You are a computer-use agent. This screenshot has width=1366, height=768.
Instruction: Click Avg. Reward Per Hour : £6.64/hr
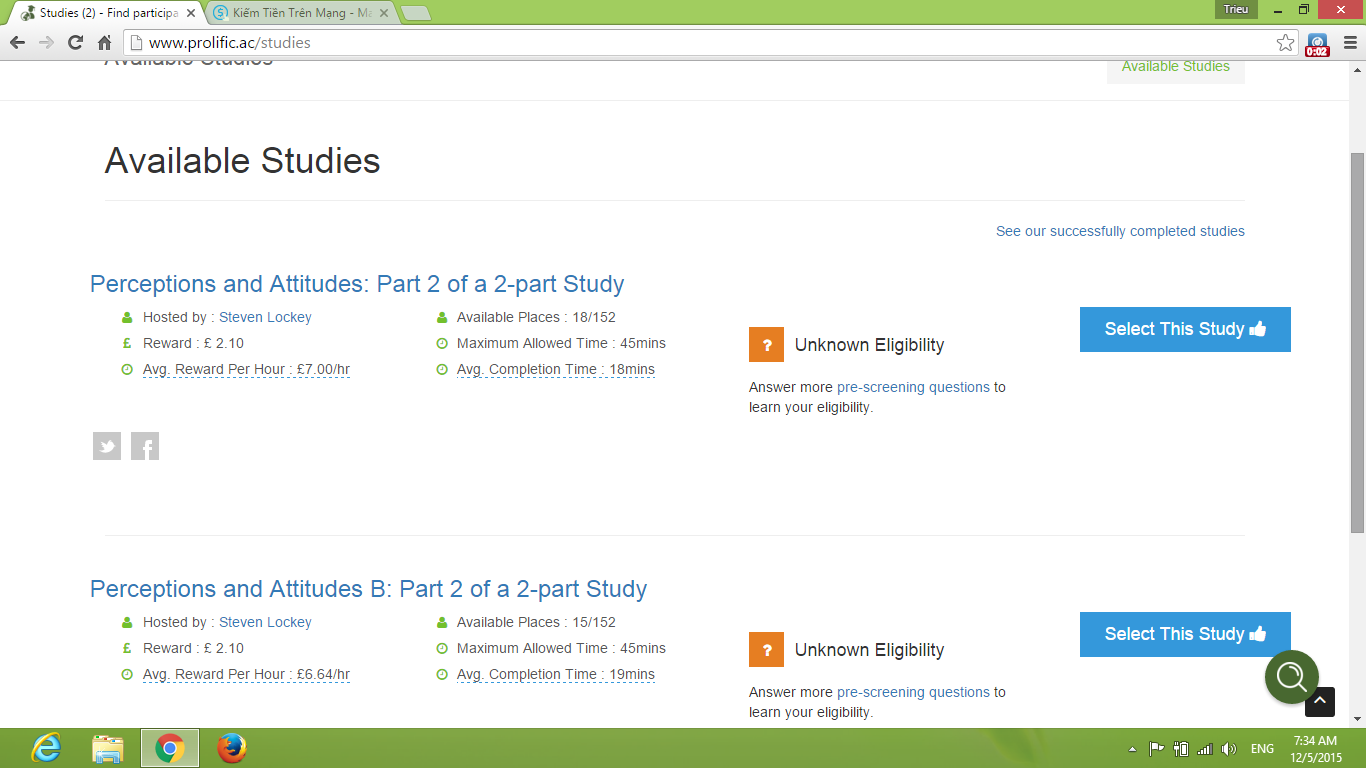246,674
